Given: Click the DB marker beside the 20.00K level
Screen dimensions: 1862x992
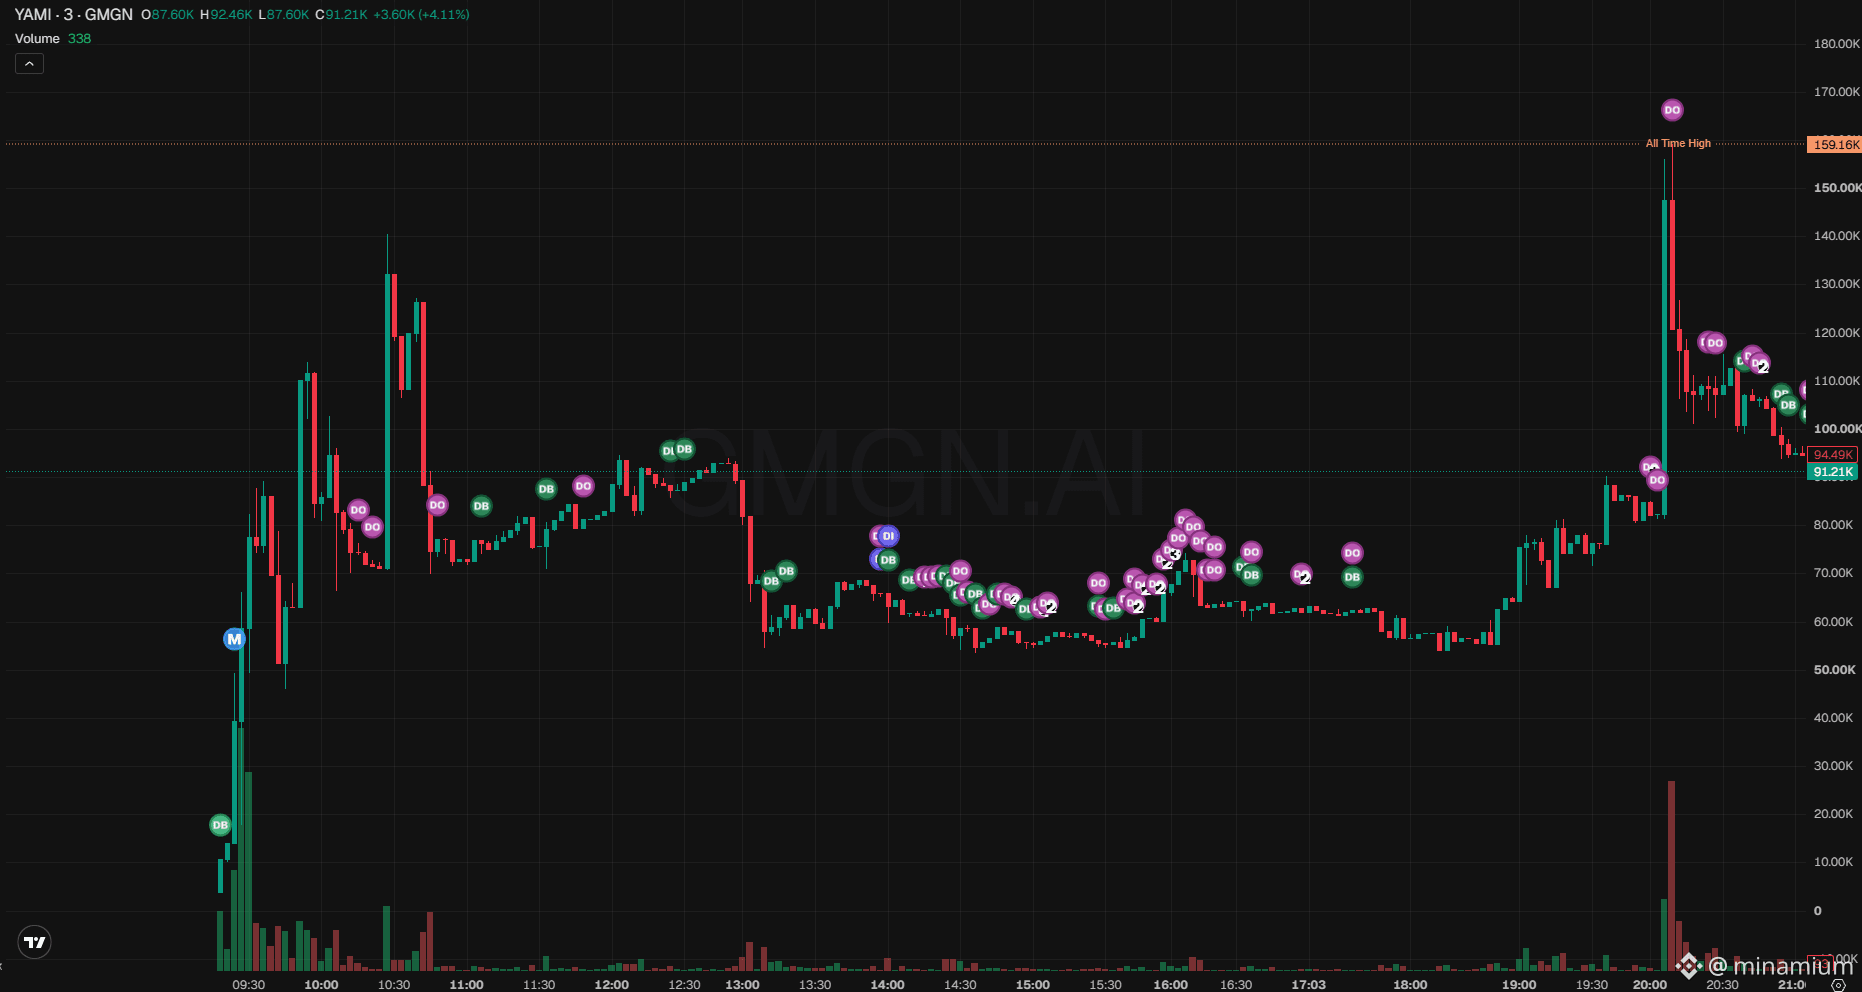Looking at the screenshot, I should (x=220, y=825).
